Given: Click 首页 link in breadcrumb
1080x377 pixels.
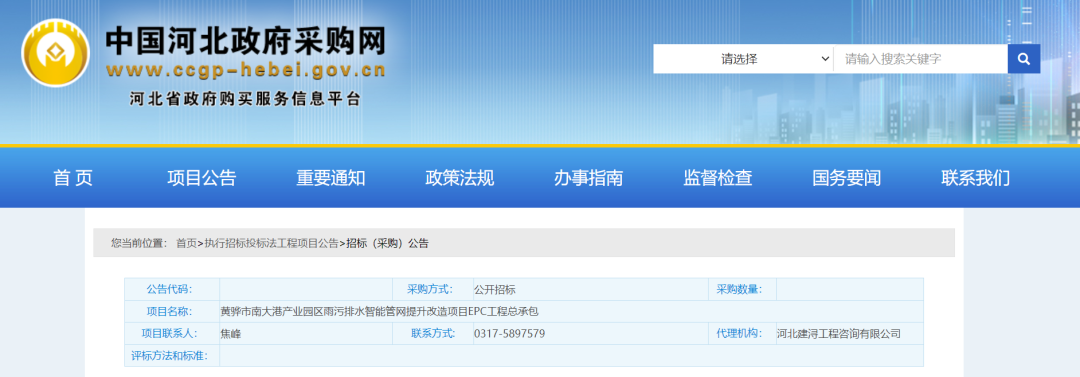Looking at the screenshot, I should pyautogui.click(x=186, y=243).
